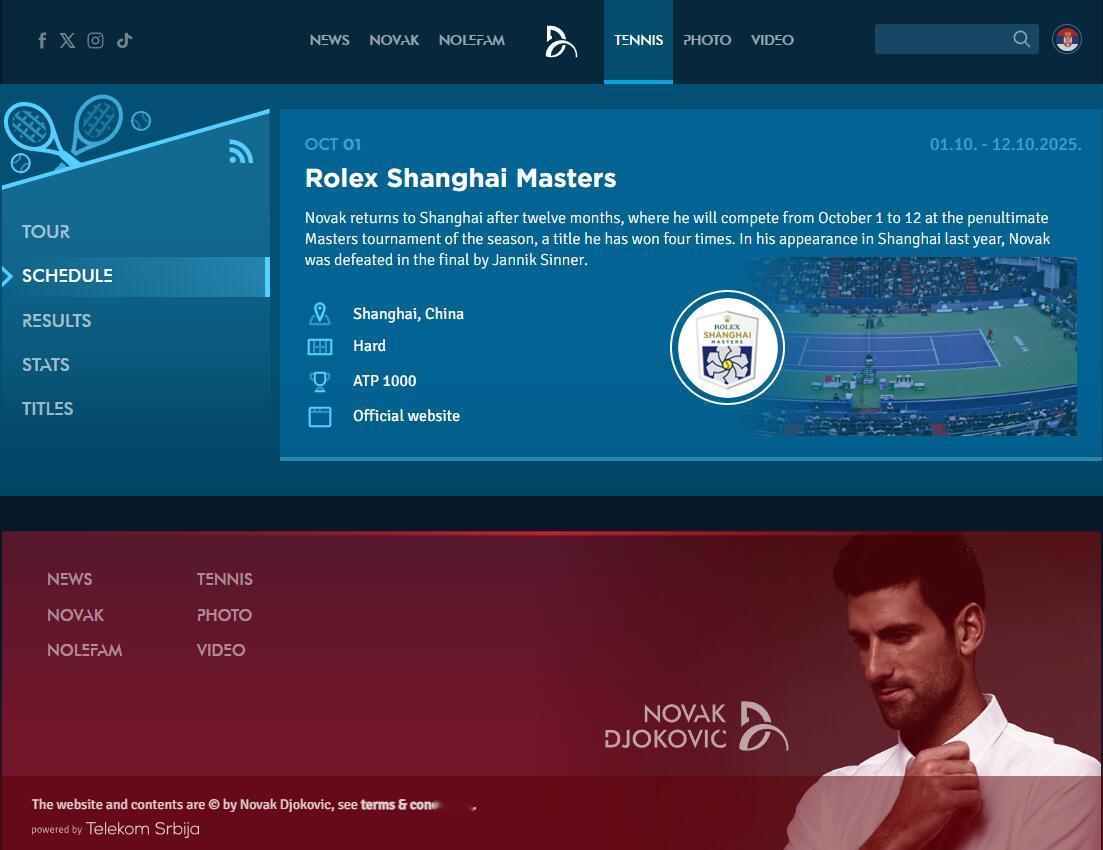Select TITLES in the sidebar menu
This screenshot has width=1103, height=850.
(47, 409)
